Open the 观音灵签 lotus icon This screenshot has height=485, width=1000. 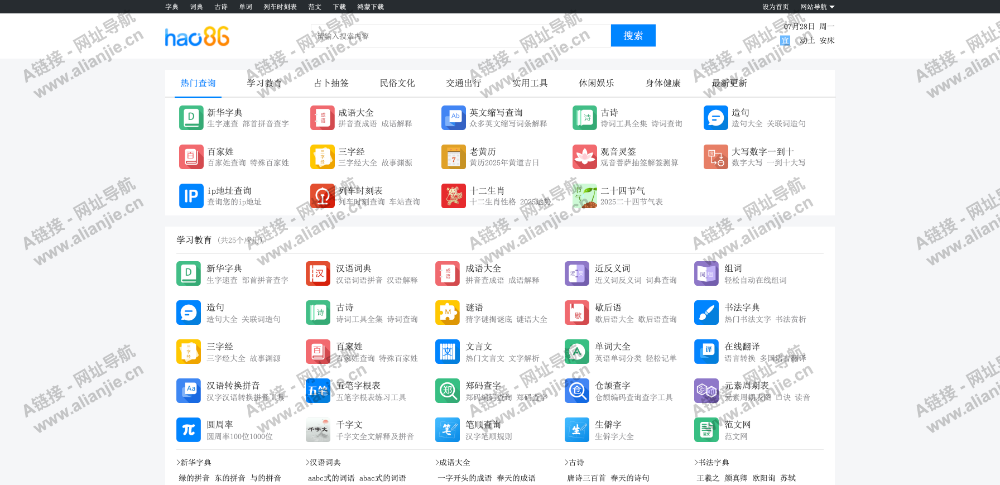[x=585, y=157]
